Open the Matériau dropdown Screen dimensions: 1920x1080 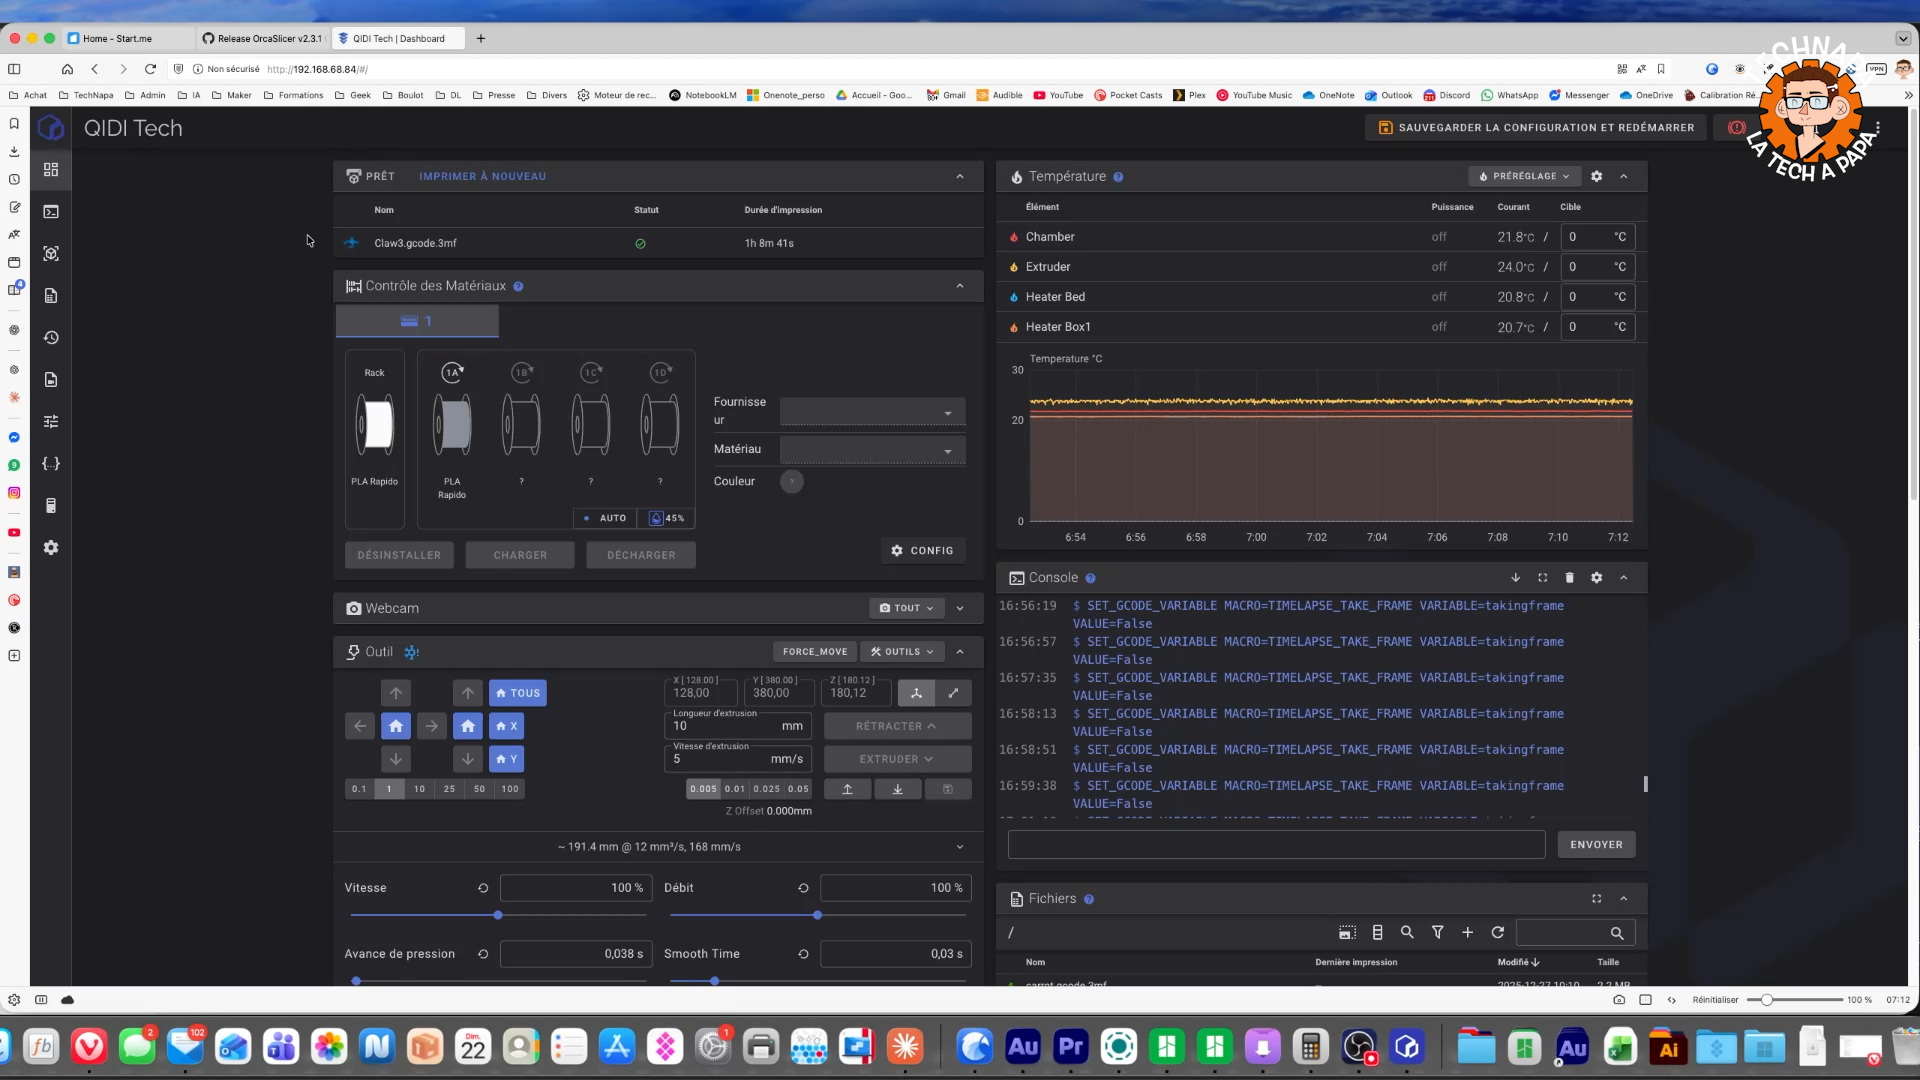pos(872,450)
